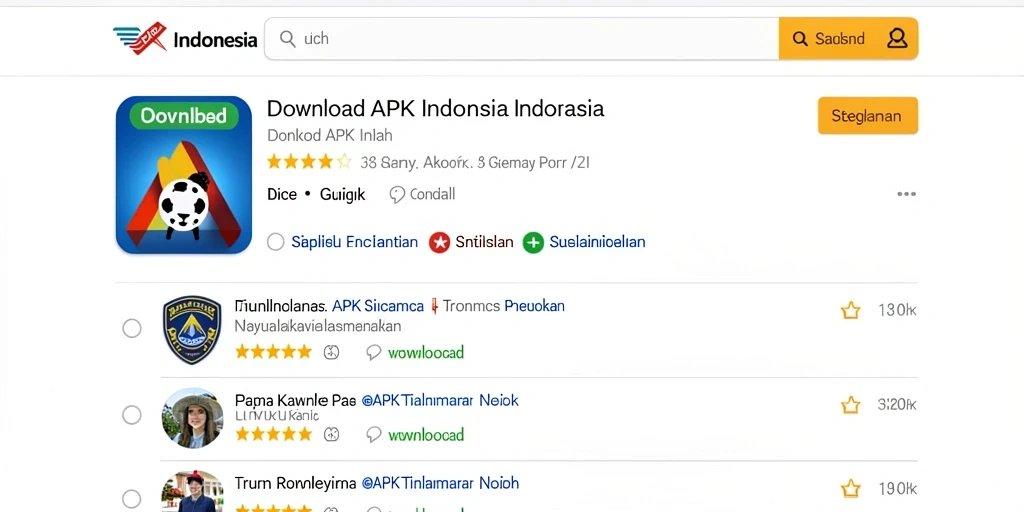
Task: Open the Trum Romleyima APK Tinlamarar link
Action: click(440, 483)
